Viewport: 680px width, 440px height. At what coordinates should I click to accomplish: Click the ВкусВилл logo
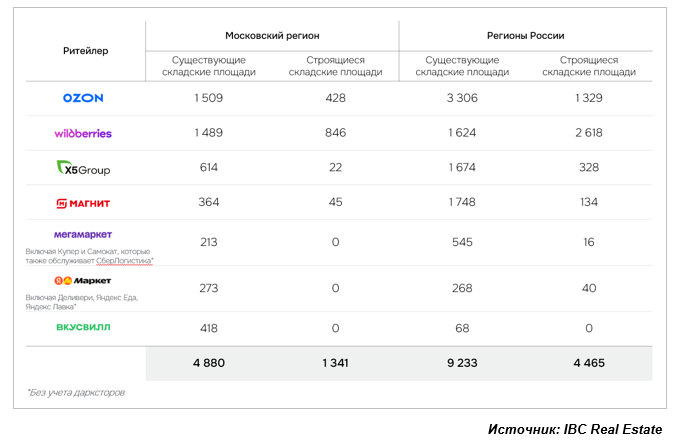83,327
